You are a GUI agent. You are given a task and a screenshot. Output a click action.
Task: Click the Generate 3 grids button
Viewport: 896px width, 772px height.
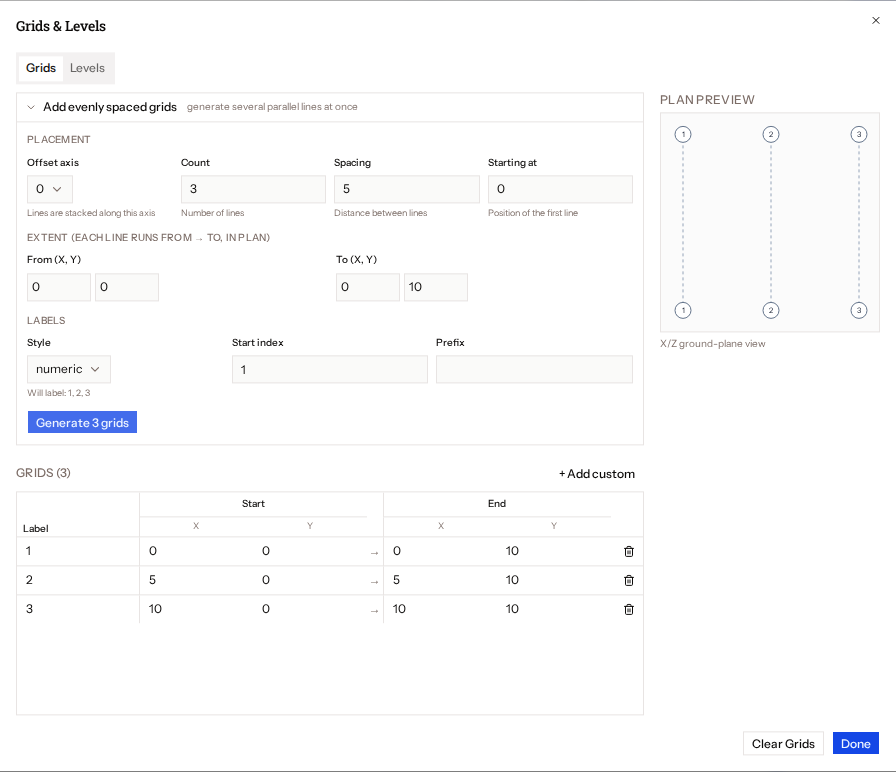pyautogui.click(x=82, y=422)
